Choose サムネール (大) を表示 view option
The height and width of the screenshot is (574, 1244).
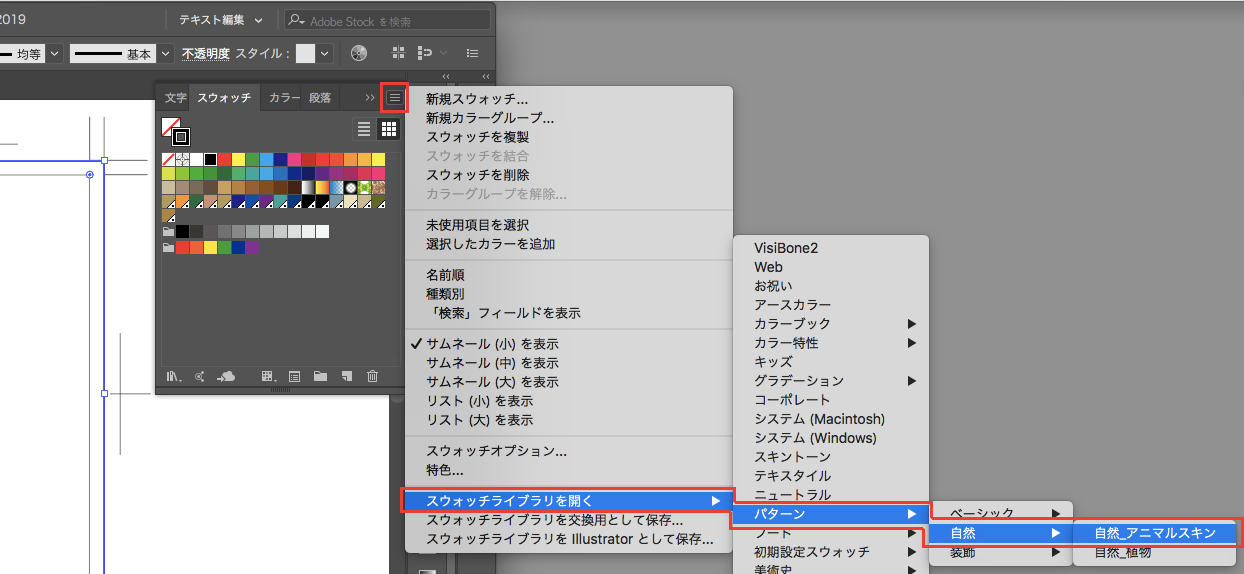[569, 382]
